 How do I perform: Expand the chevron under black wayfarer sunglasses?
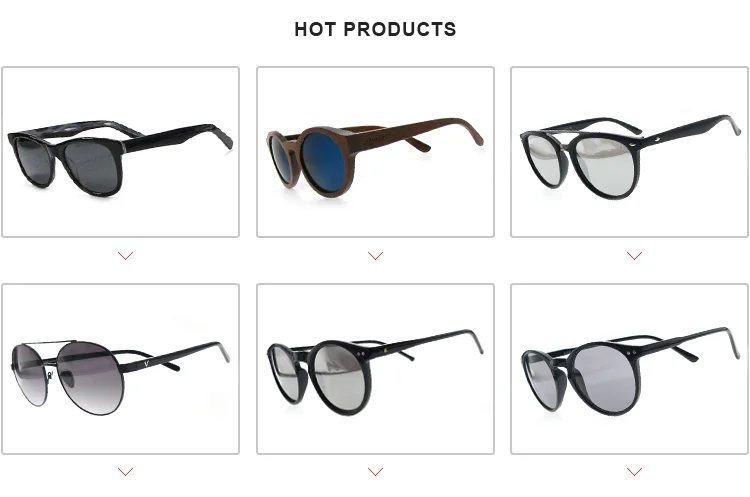125,256
